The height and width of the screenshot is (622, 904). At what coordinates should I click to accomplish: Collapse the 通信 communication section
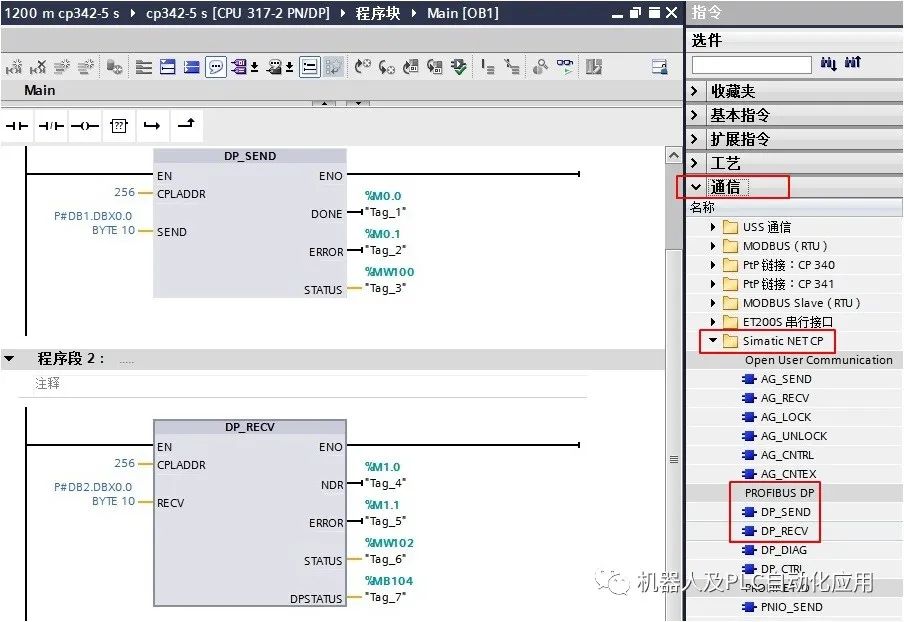698,186
